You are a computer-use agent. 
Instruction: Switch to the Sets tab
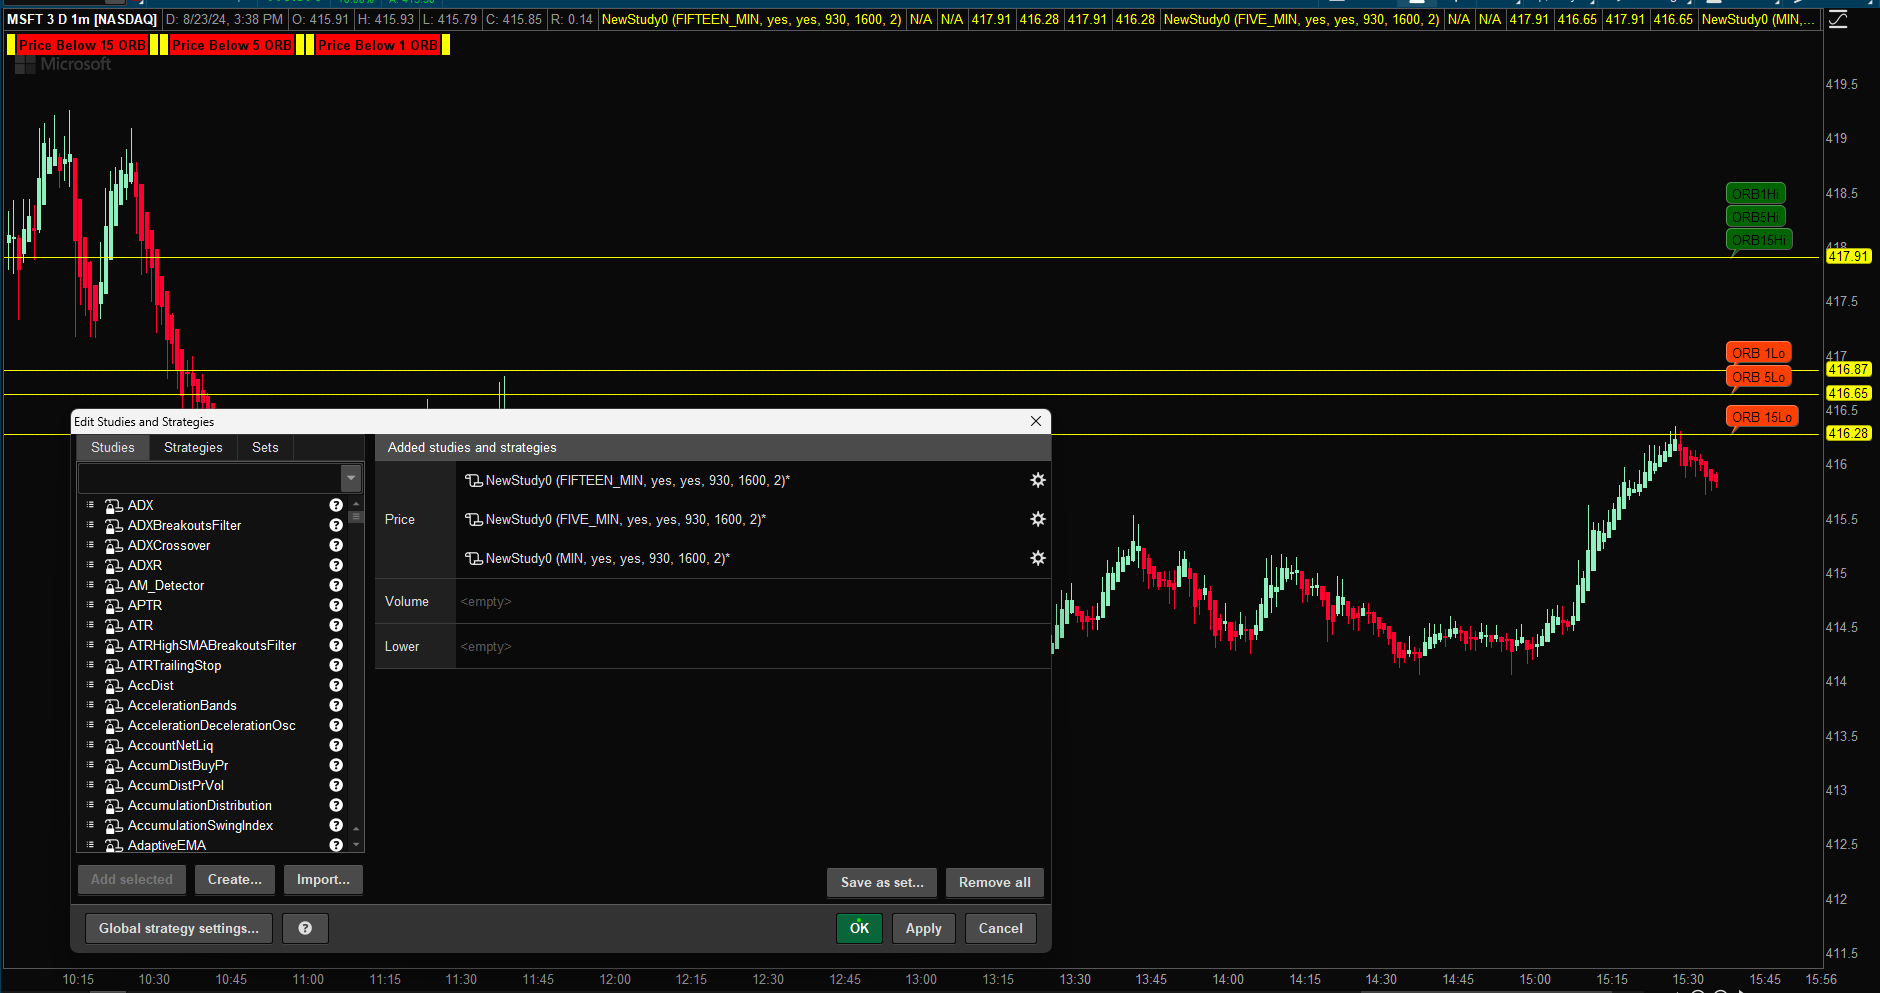pyautogui.click(x=265, y=447)
